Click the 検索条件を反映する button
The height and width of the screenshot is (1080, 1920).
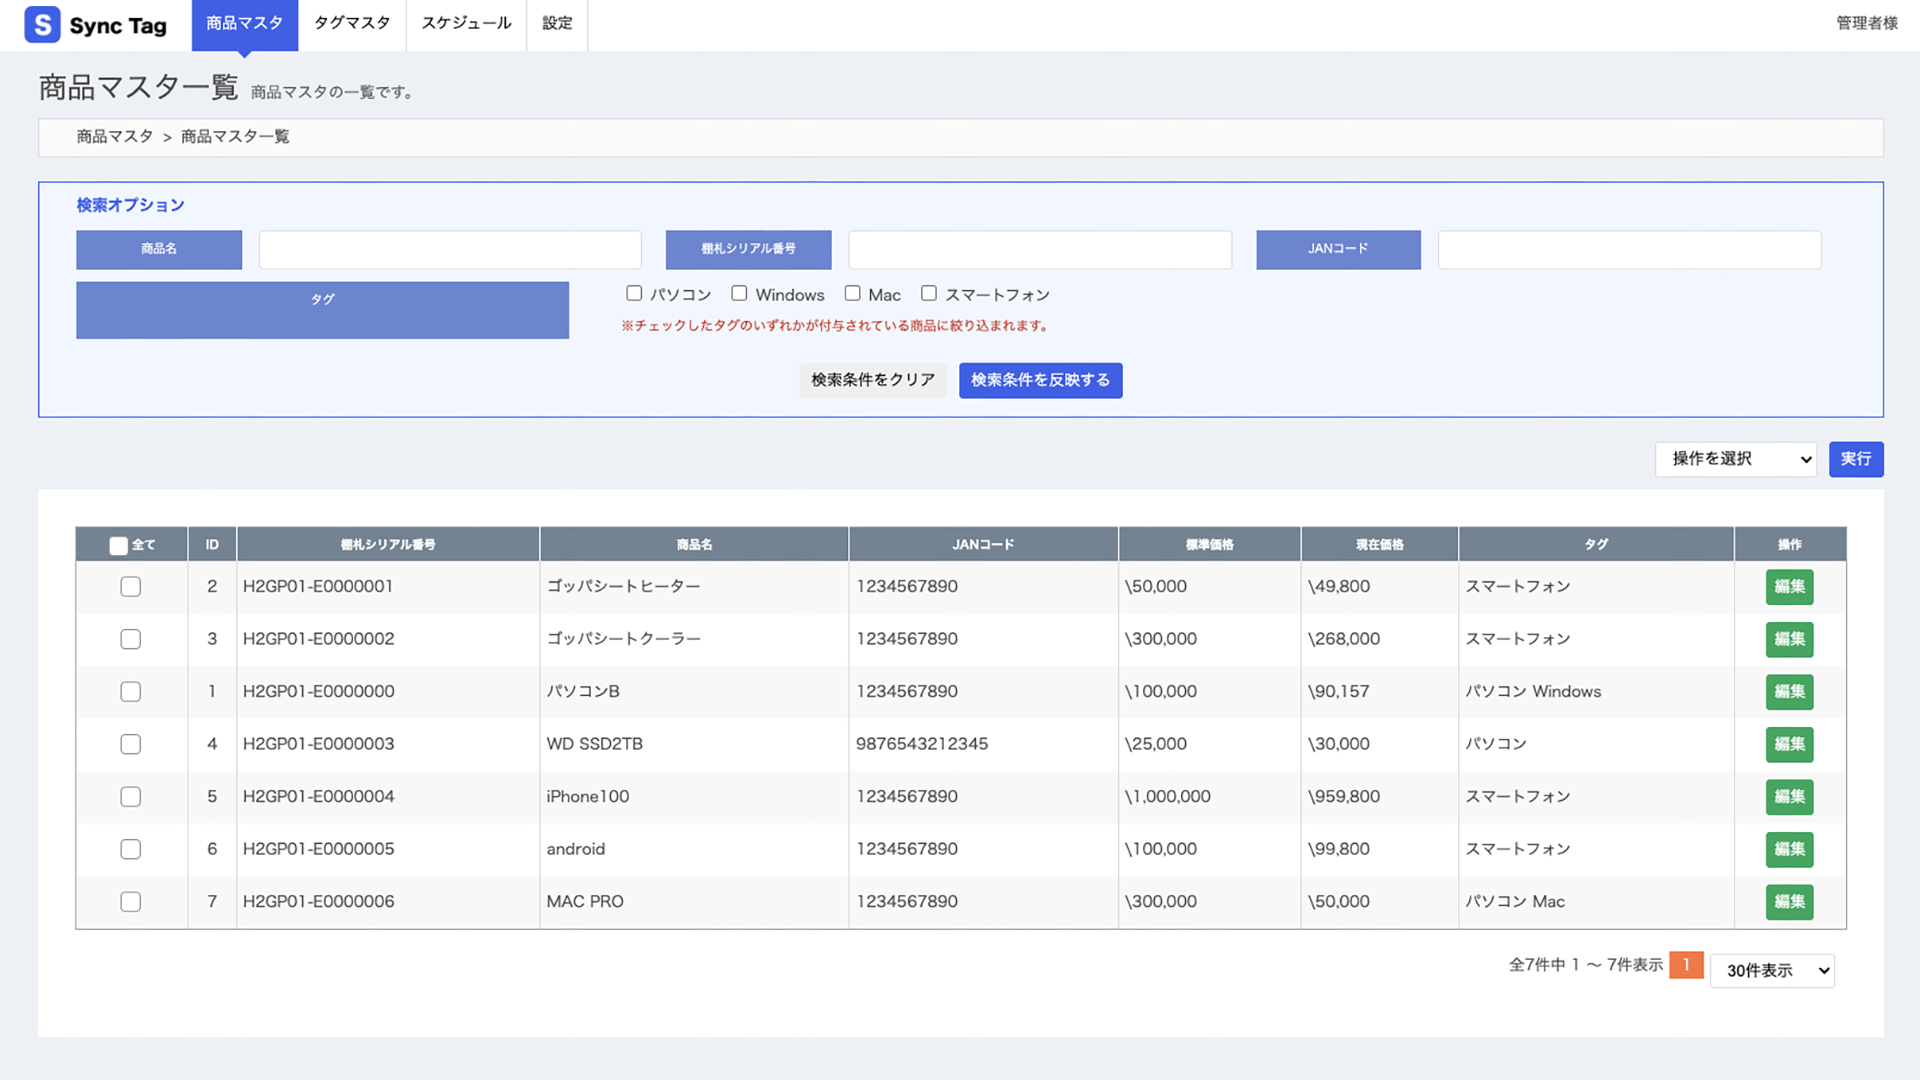click(x=1040, y=380)
